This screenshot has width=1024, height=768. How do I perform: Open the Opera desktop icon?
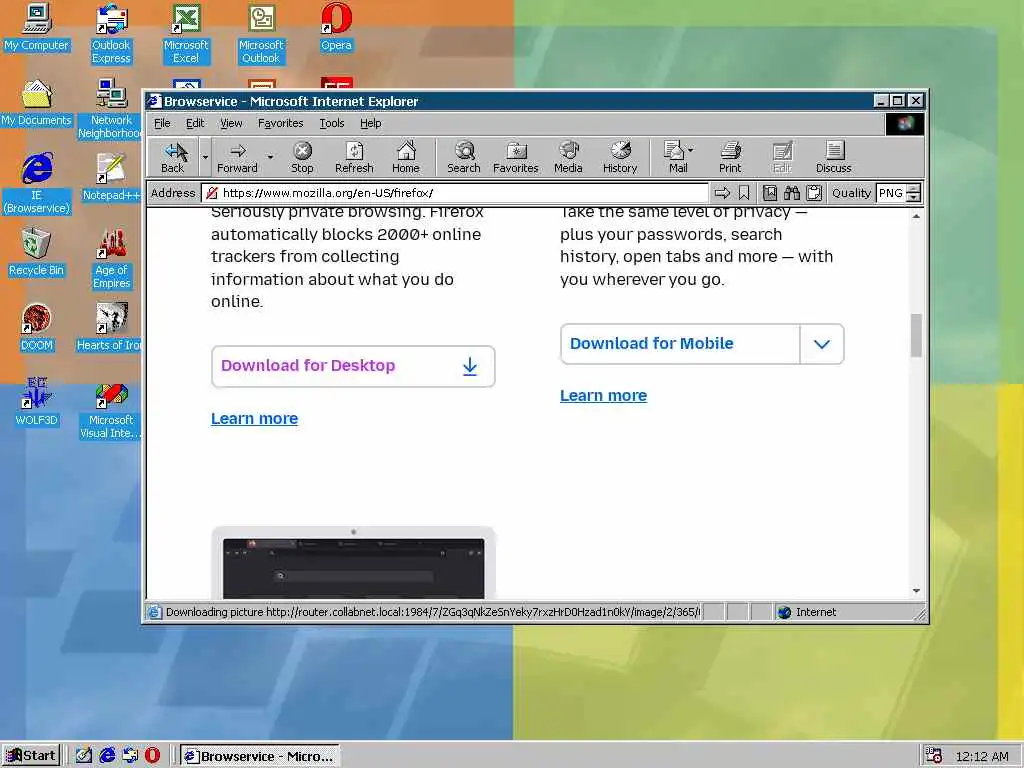pos(336,27)
